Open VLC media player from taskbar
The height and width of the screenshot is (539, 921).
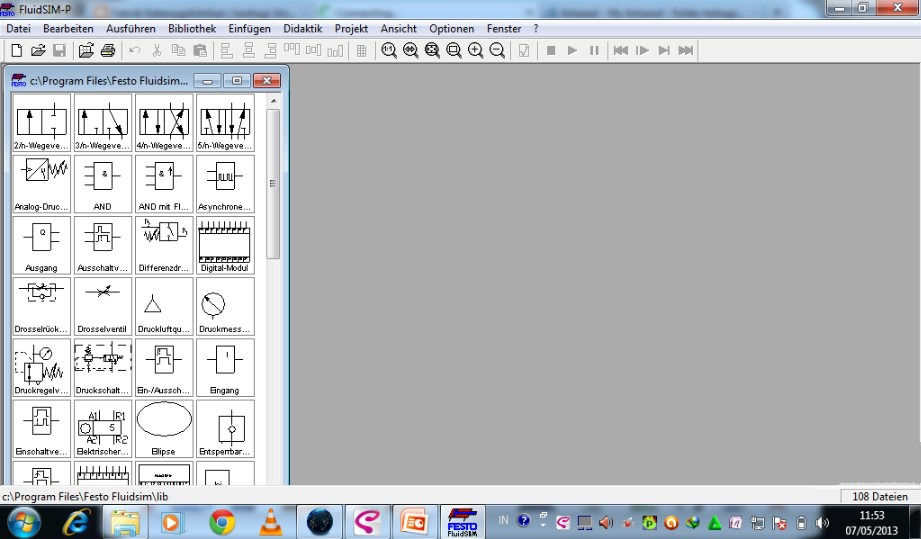coord(270,522)
